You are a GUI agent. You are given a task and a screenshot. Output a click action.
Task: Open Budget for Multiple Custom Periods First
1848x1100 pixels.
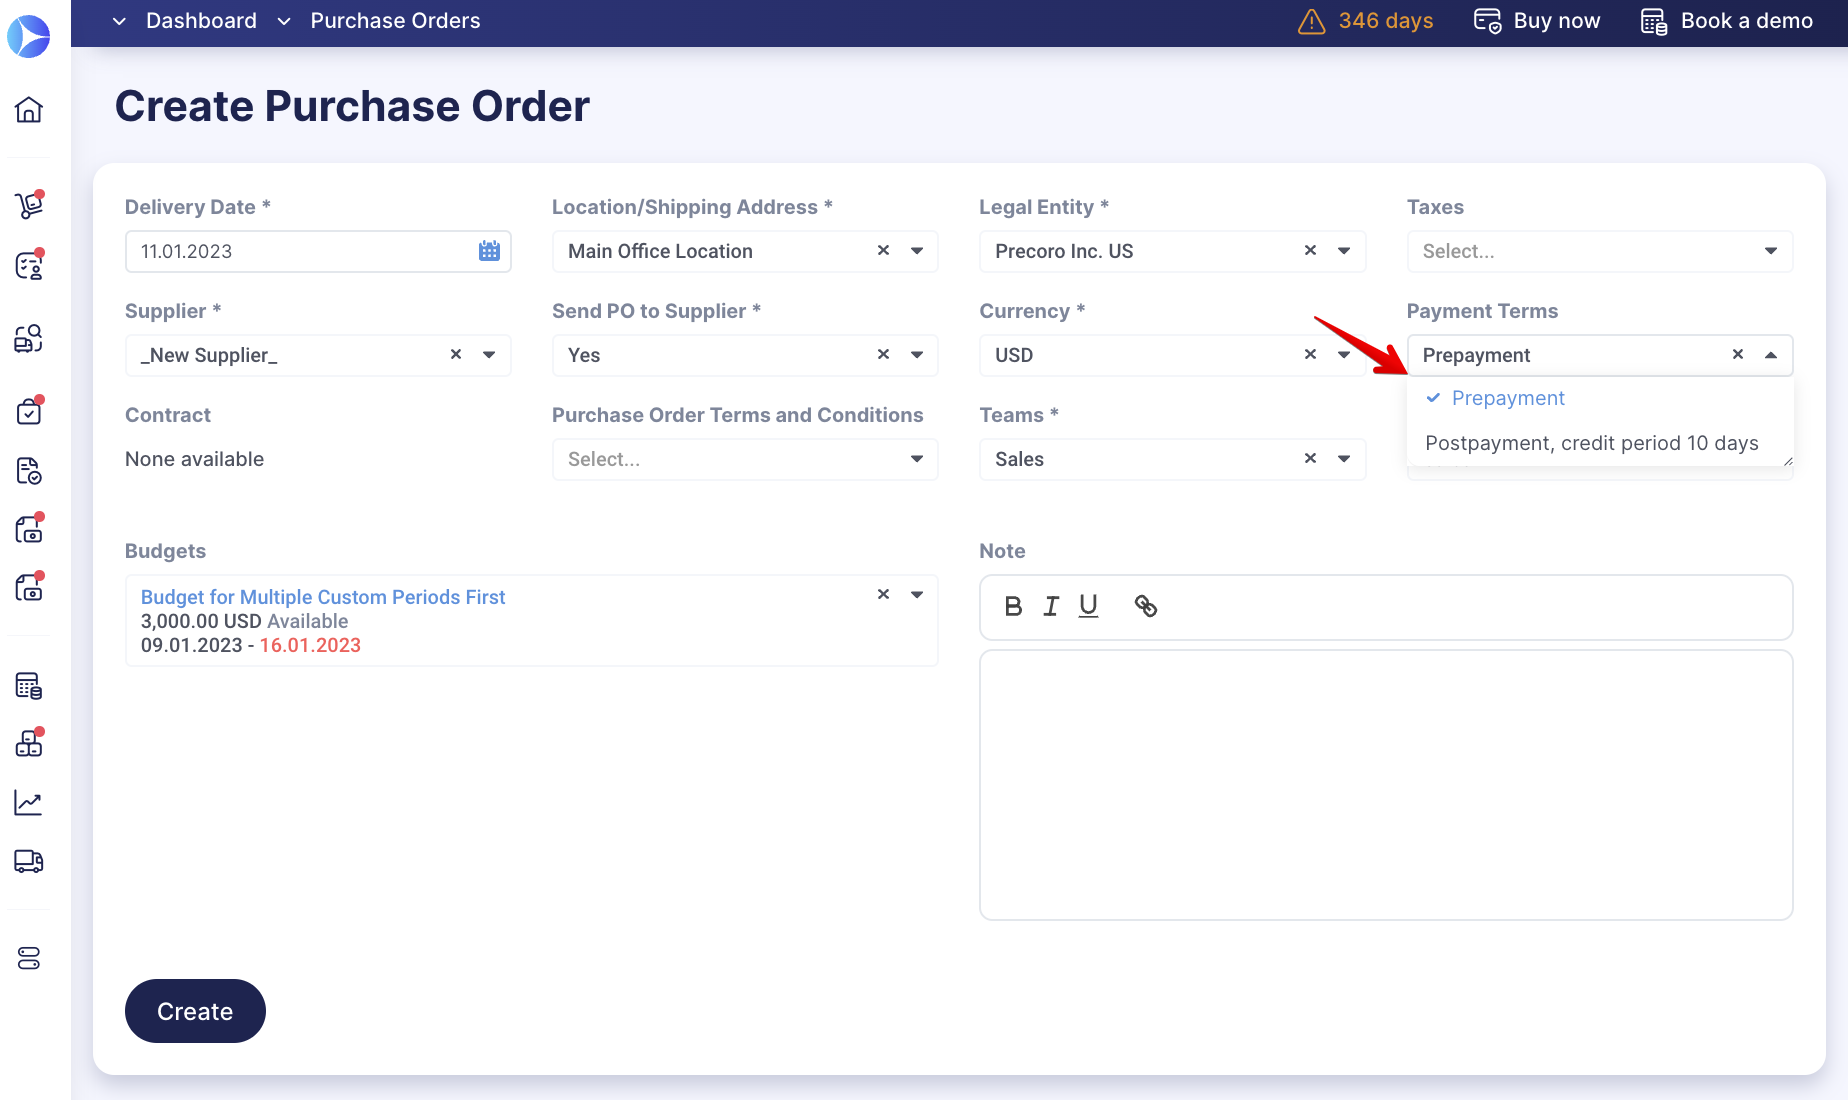323,597
